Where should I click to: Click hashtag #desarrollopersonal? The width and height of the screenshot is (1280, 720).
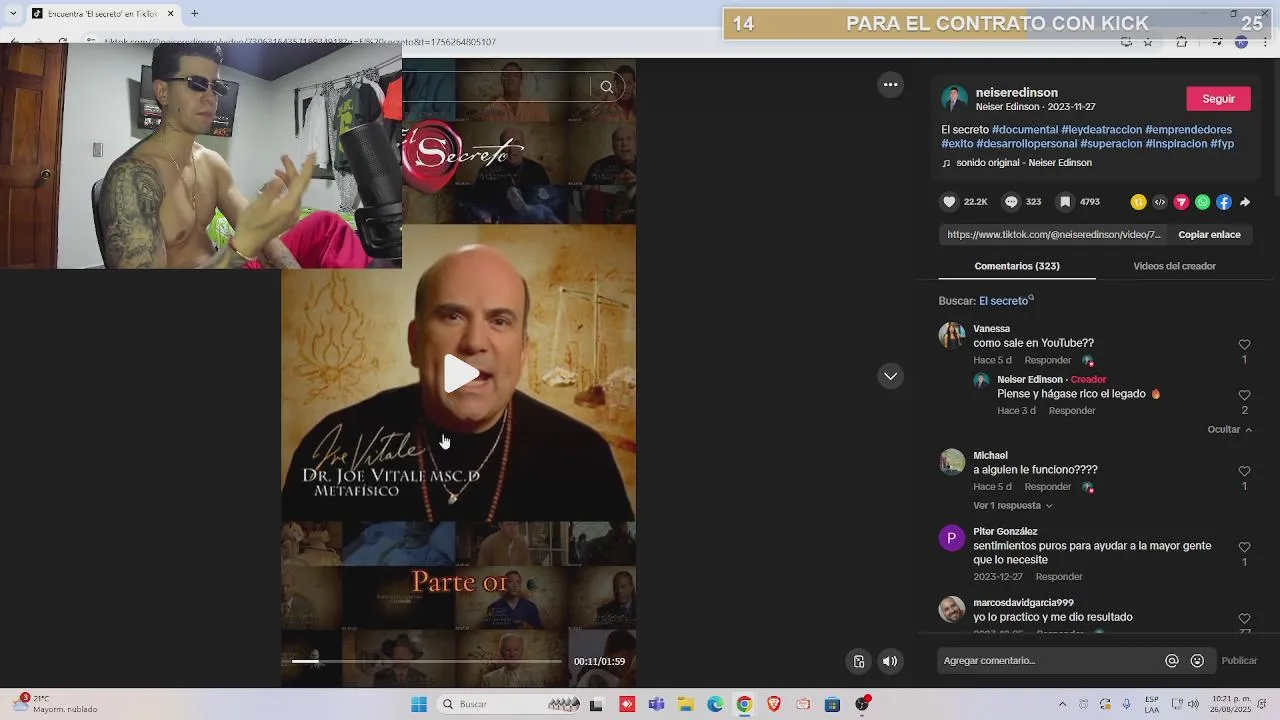coord(1027,144)
